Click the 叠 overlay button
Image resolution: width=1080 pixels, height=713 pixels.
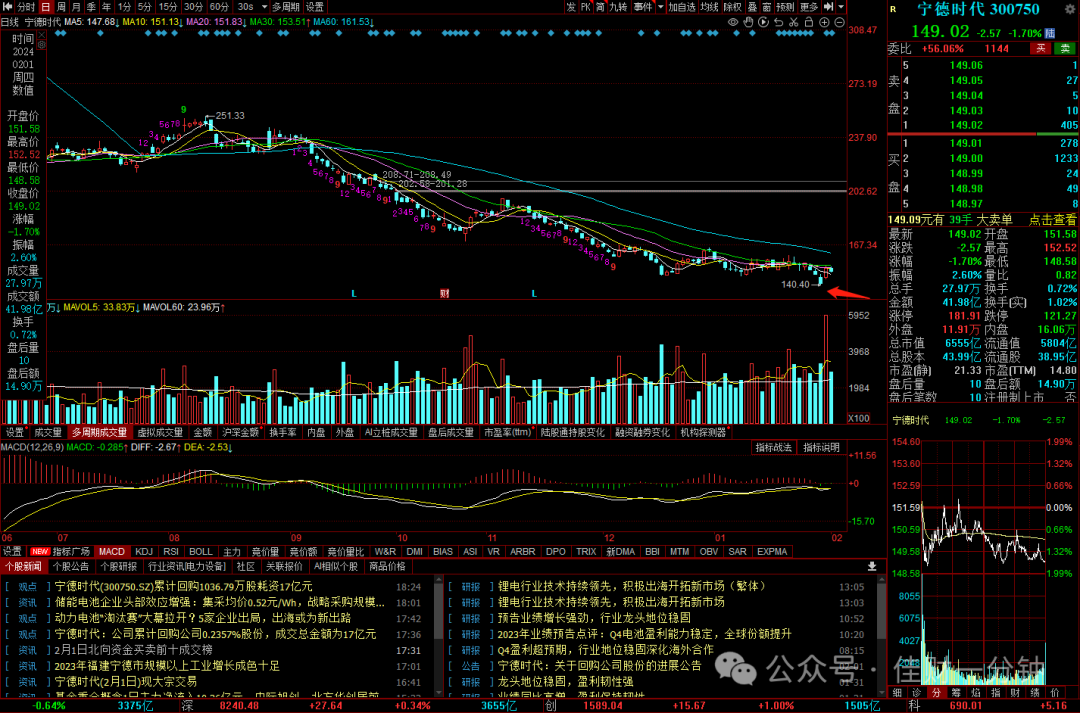[x=752, y=7]
